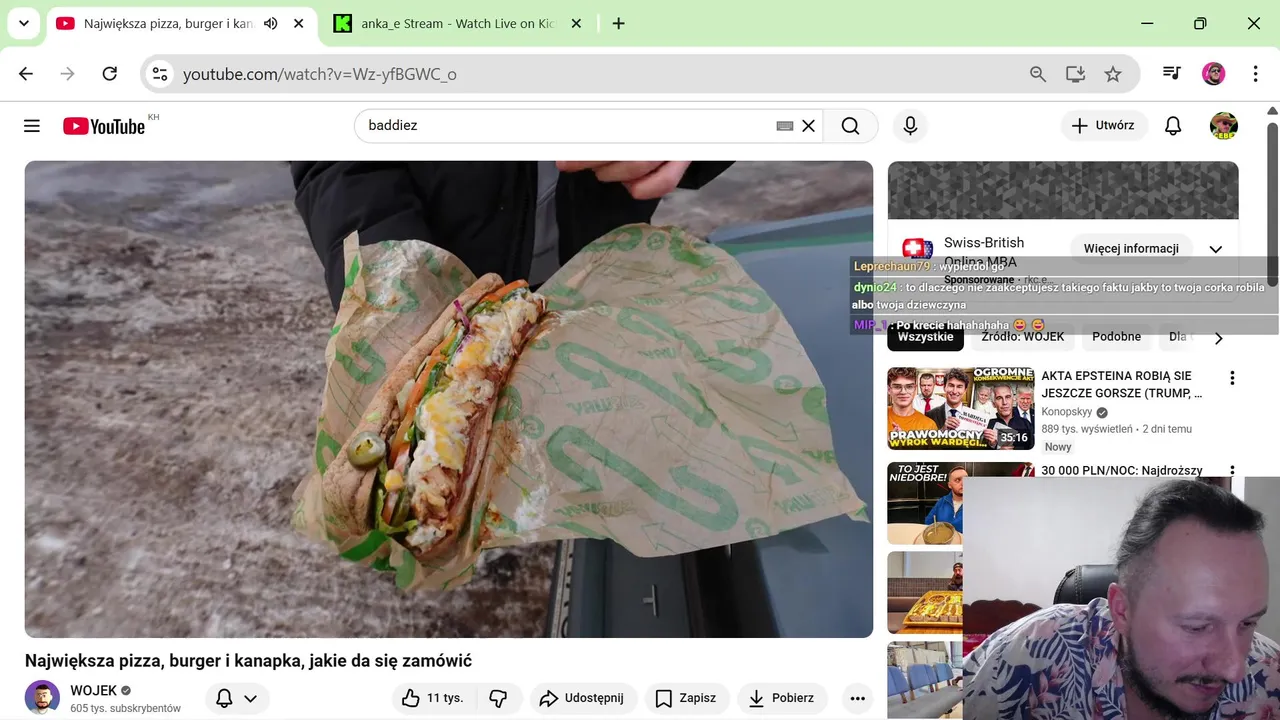Screen dimensions: 1280x720
Task: Go to YouTube home via logo
Action: point(104,126)
